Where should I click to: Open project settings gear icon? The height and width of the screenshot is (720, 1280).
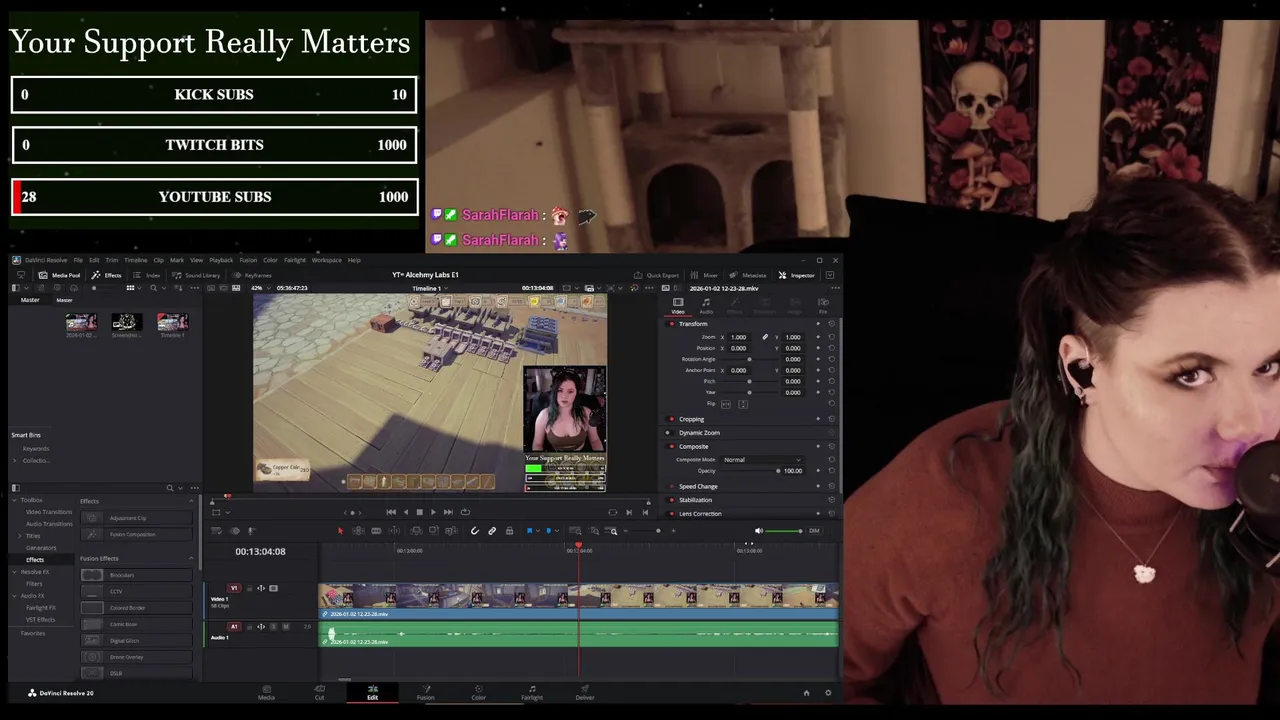click(x=828, y=693)
